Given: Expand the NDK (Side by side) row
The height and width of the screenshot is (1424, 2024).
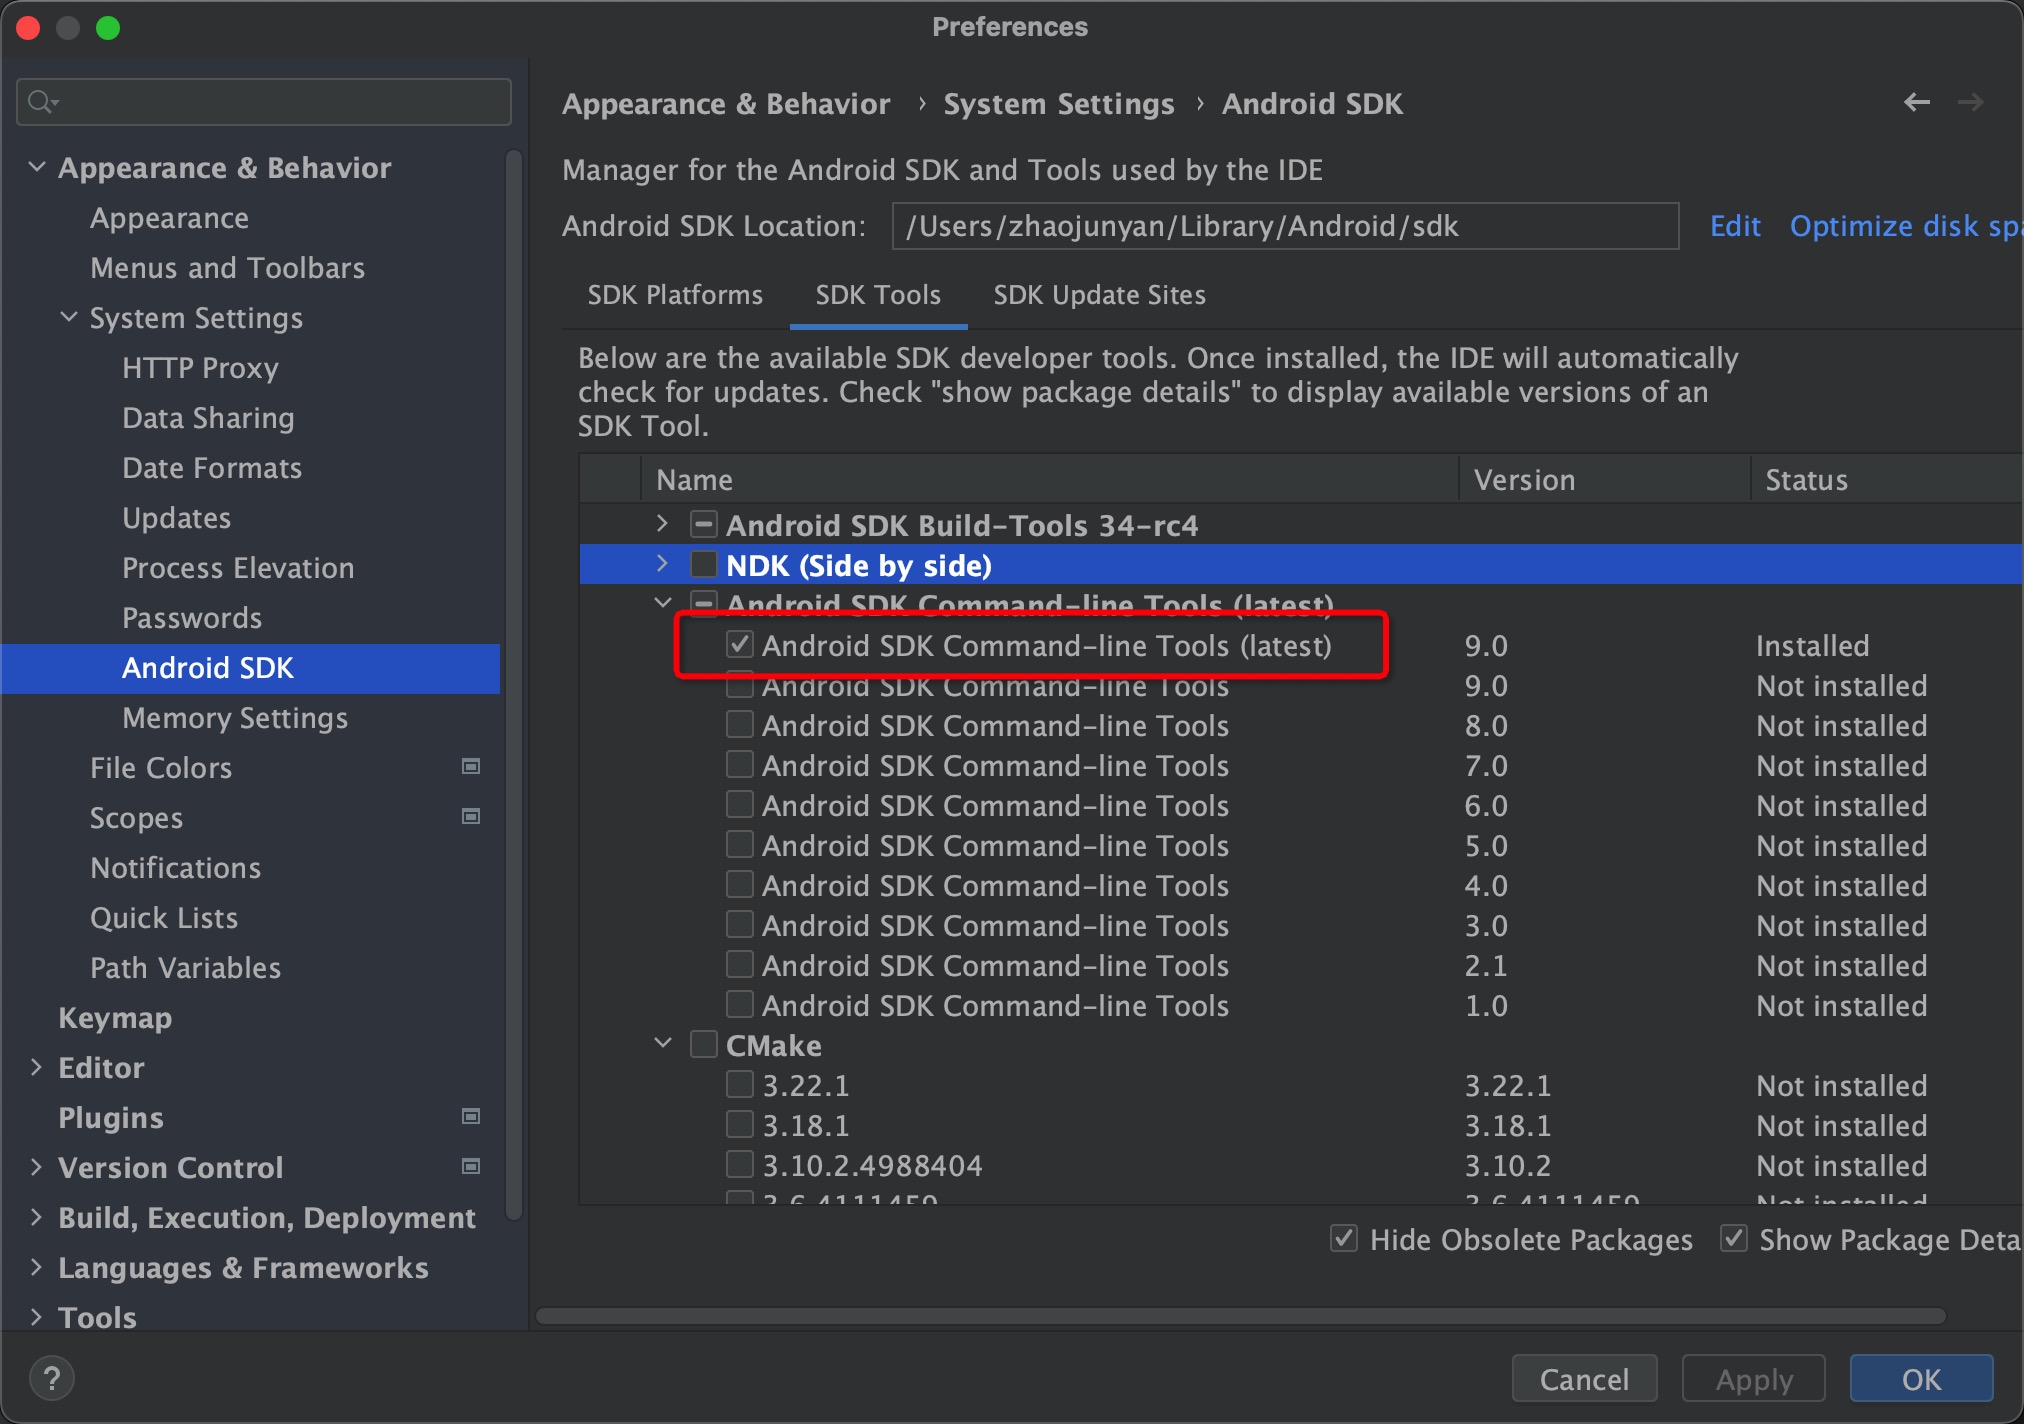Looking at the screenshot, I should [662, 565].
